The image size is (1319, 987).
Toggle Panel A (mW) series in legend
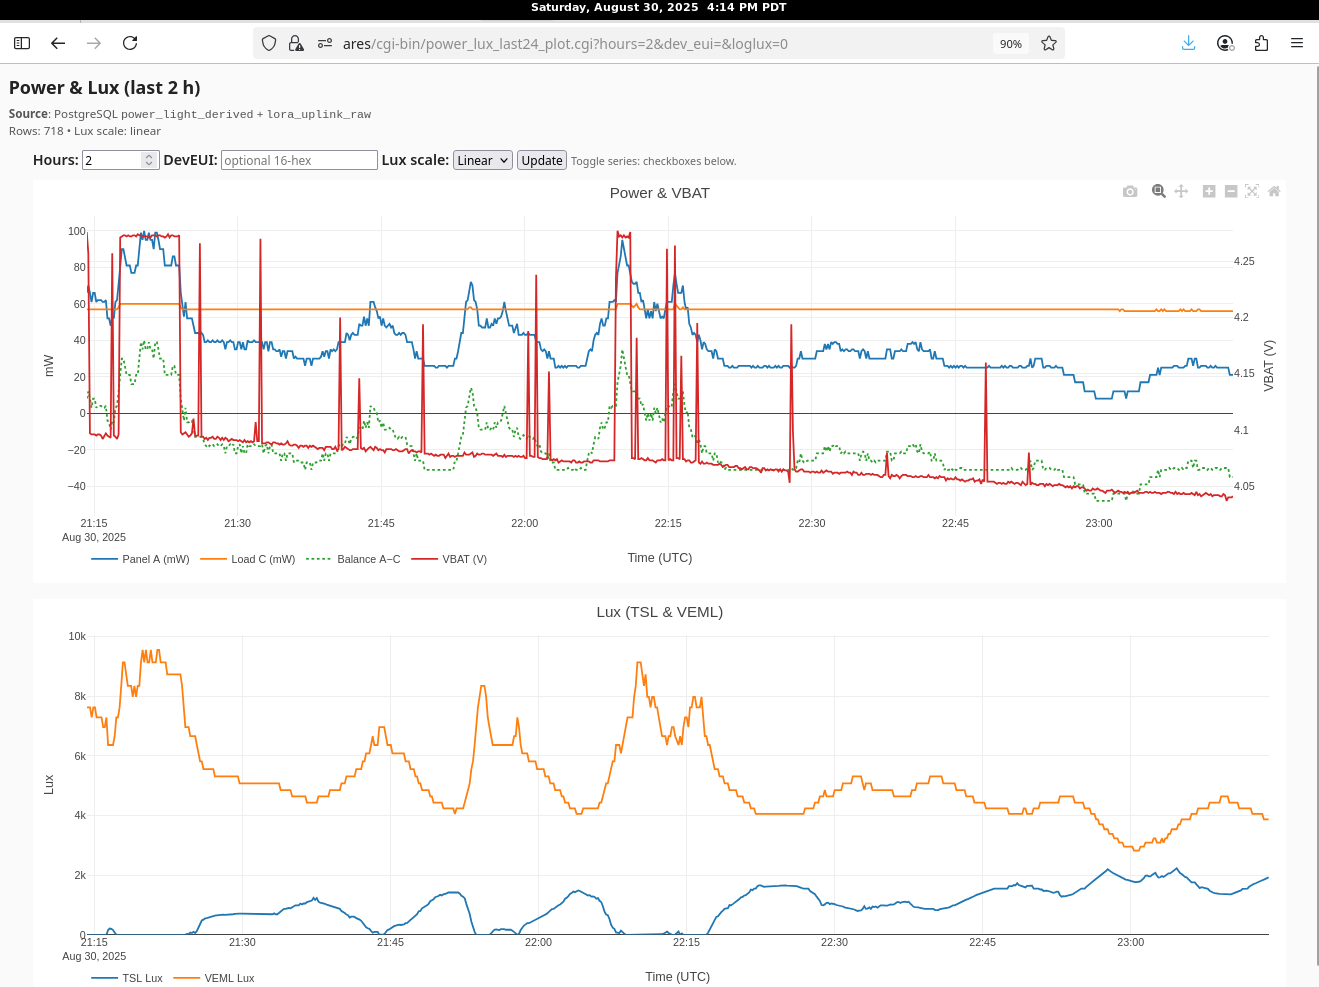click(x=141, y=559)
